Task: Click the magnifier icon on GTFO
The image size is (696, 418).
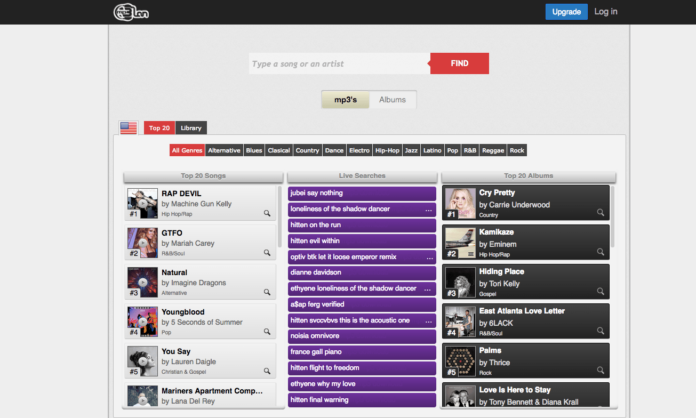Action: (x=267, y=252)
